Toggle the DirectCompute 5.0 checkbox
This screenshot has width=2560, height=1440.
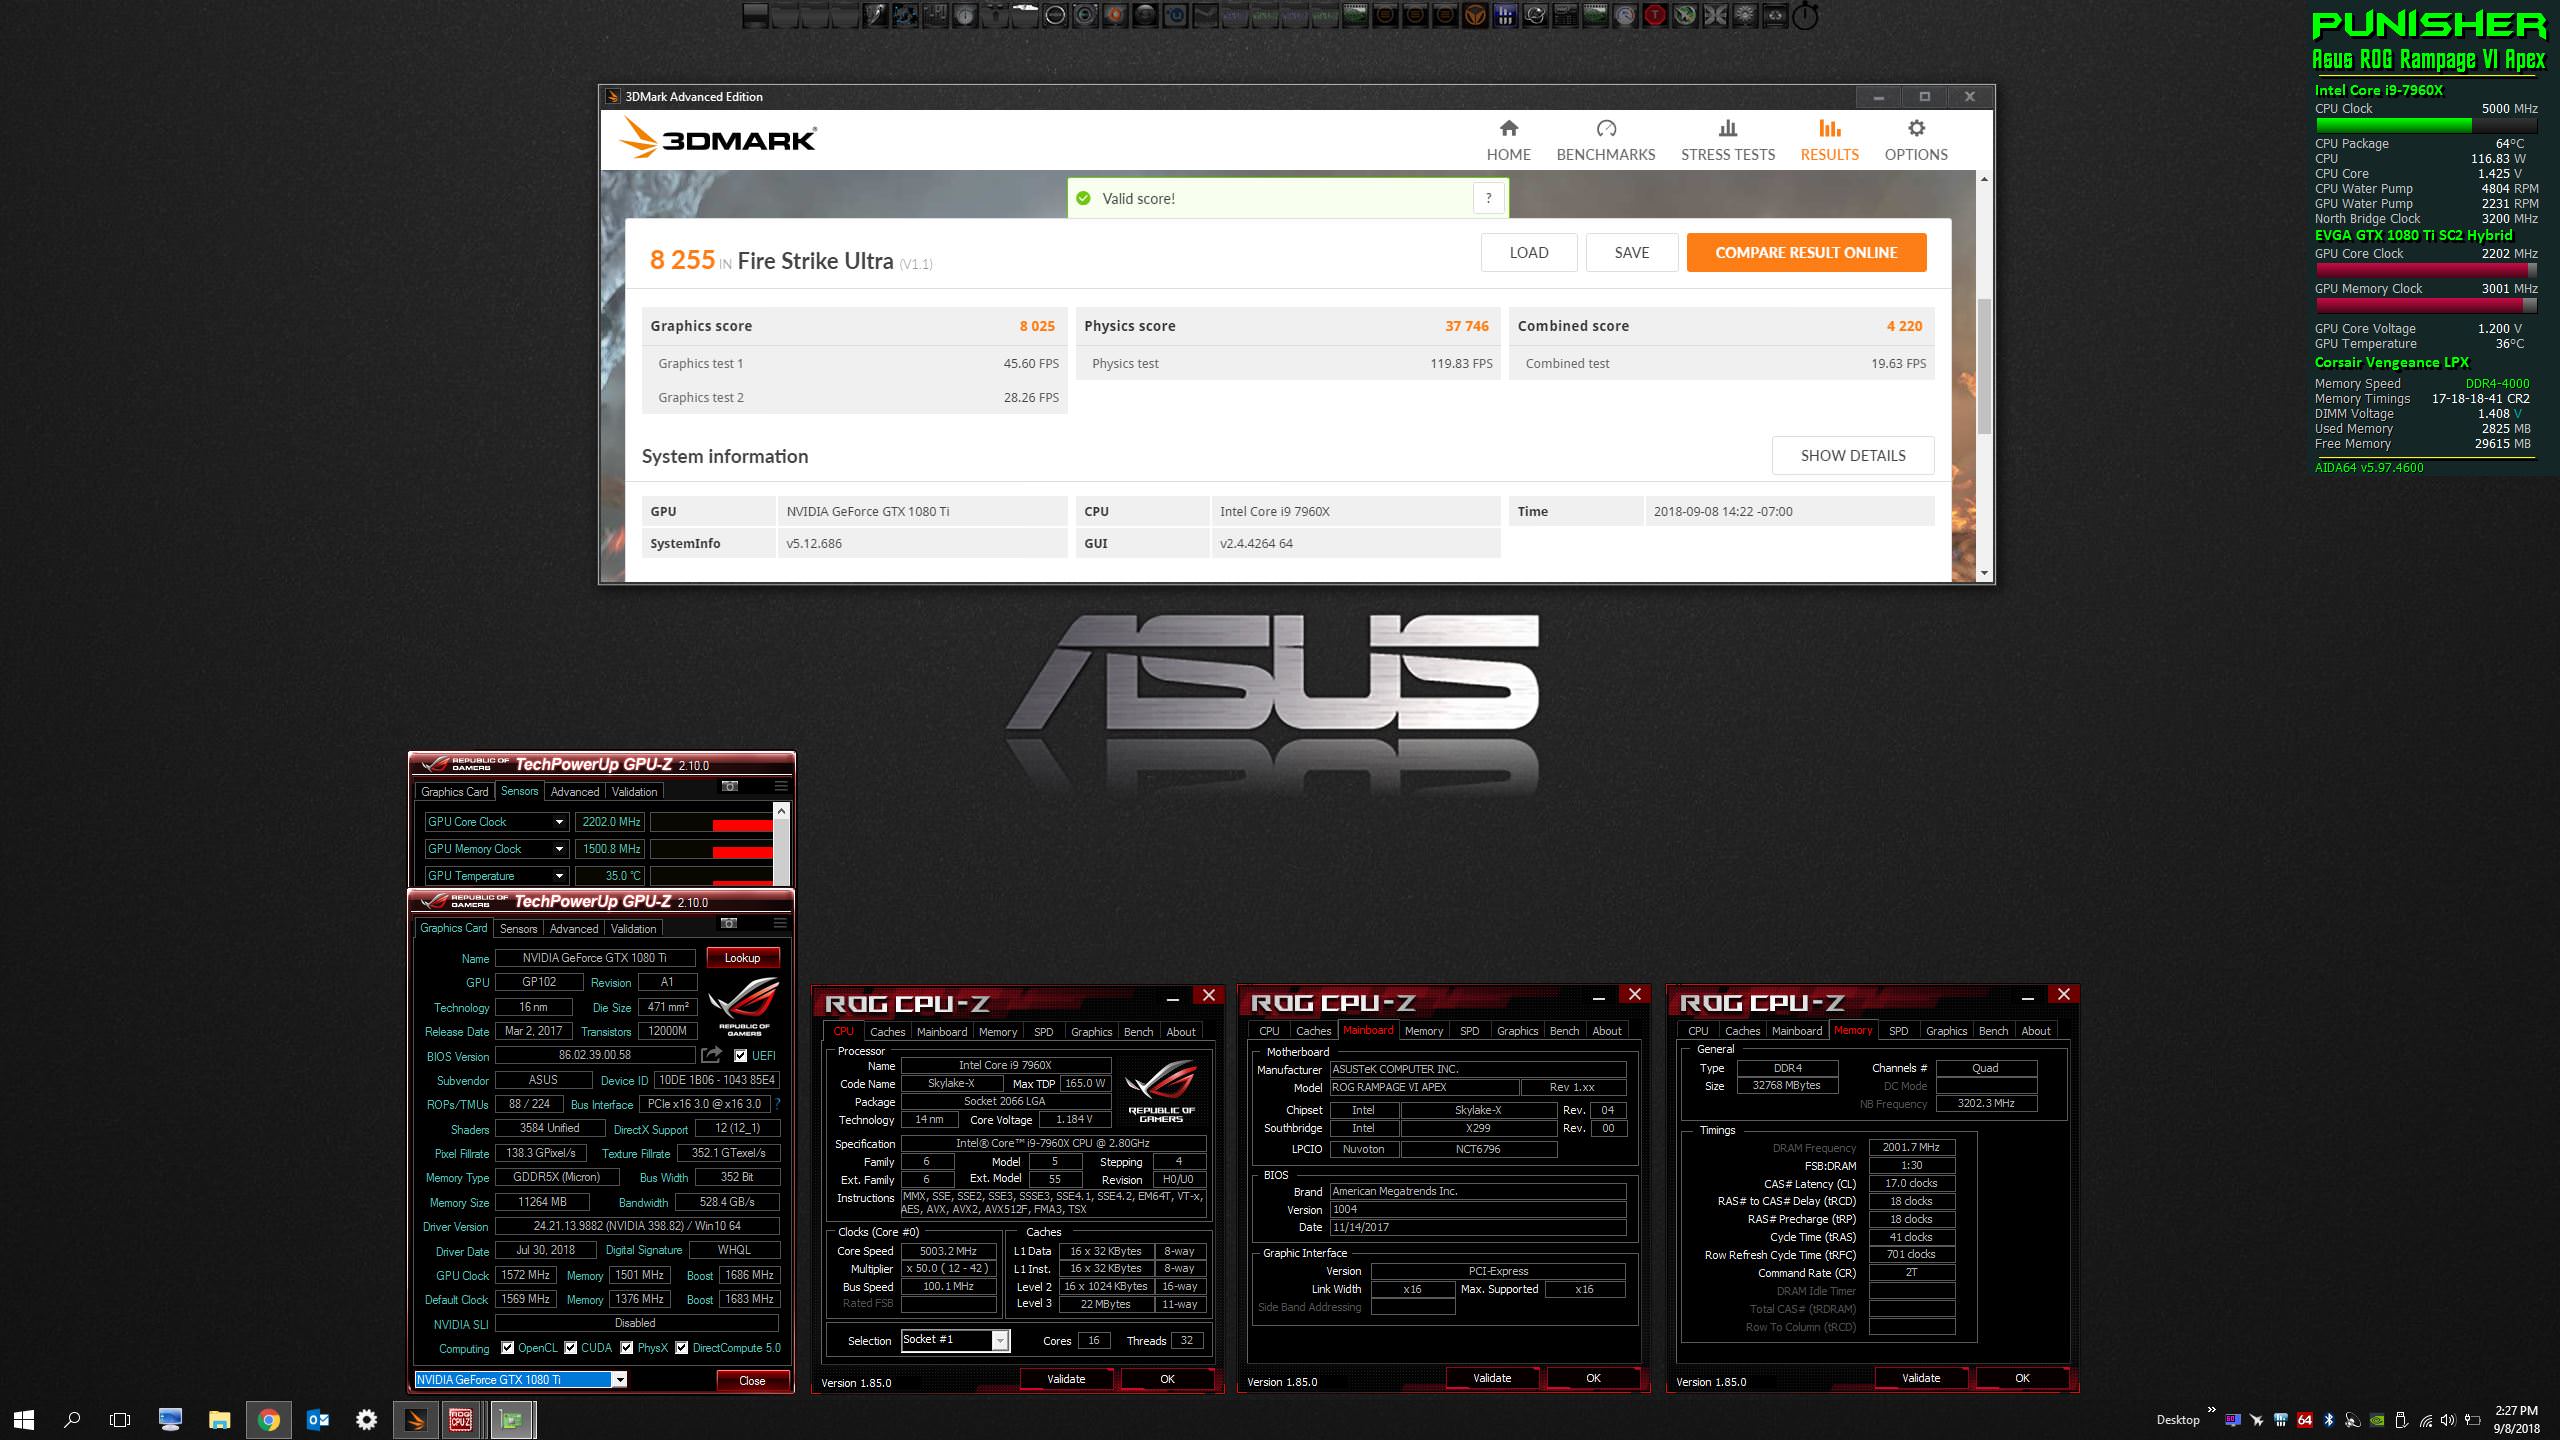(x=682, y=1348)
